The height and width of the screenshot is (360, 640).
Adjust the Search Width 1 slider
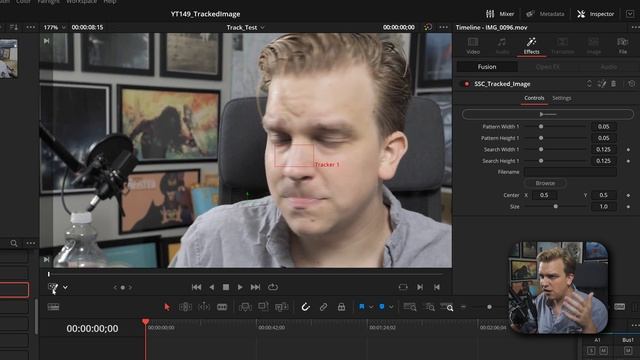[556, 149]
